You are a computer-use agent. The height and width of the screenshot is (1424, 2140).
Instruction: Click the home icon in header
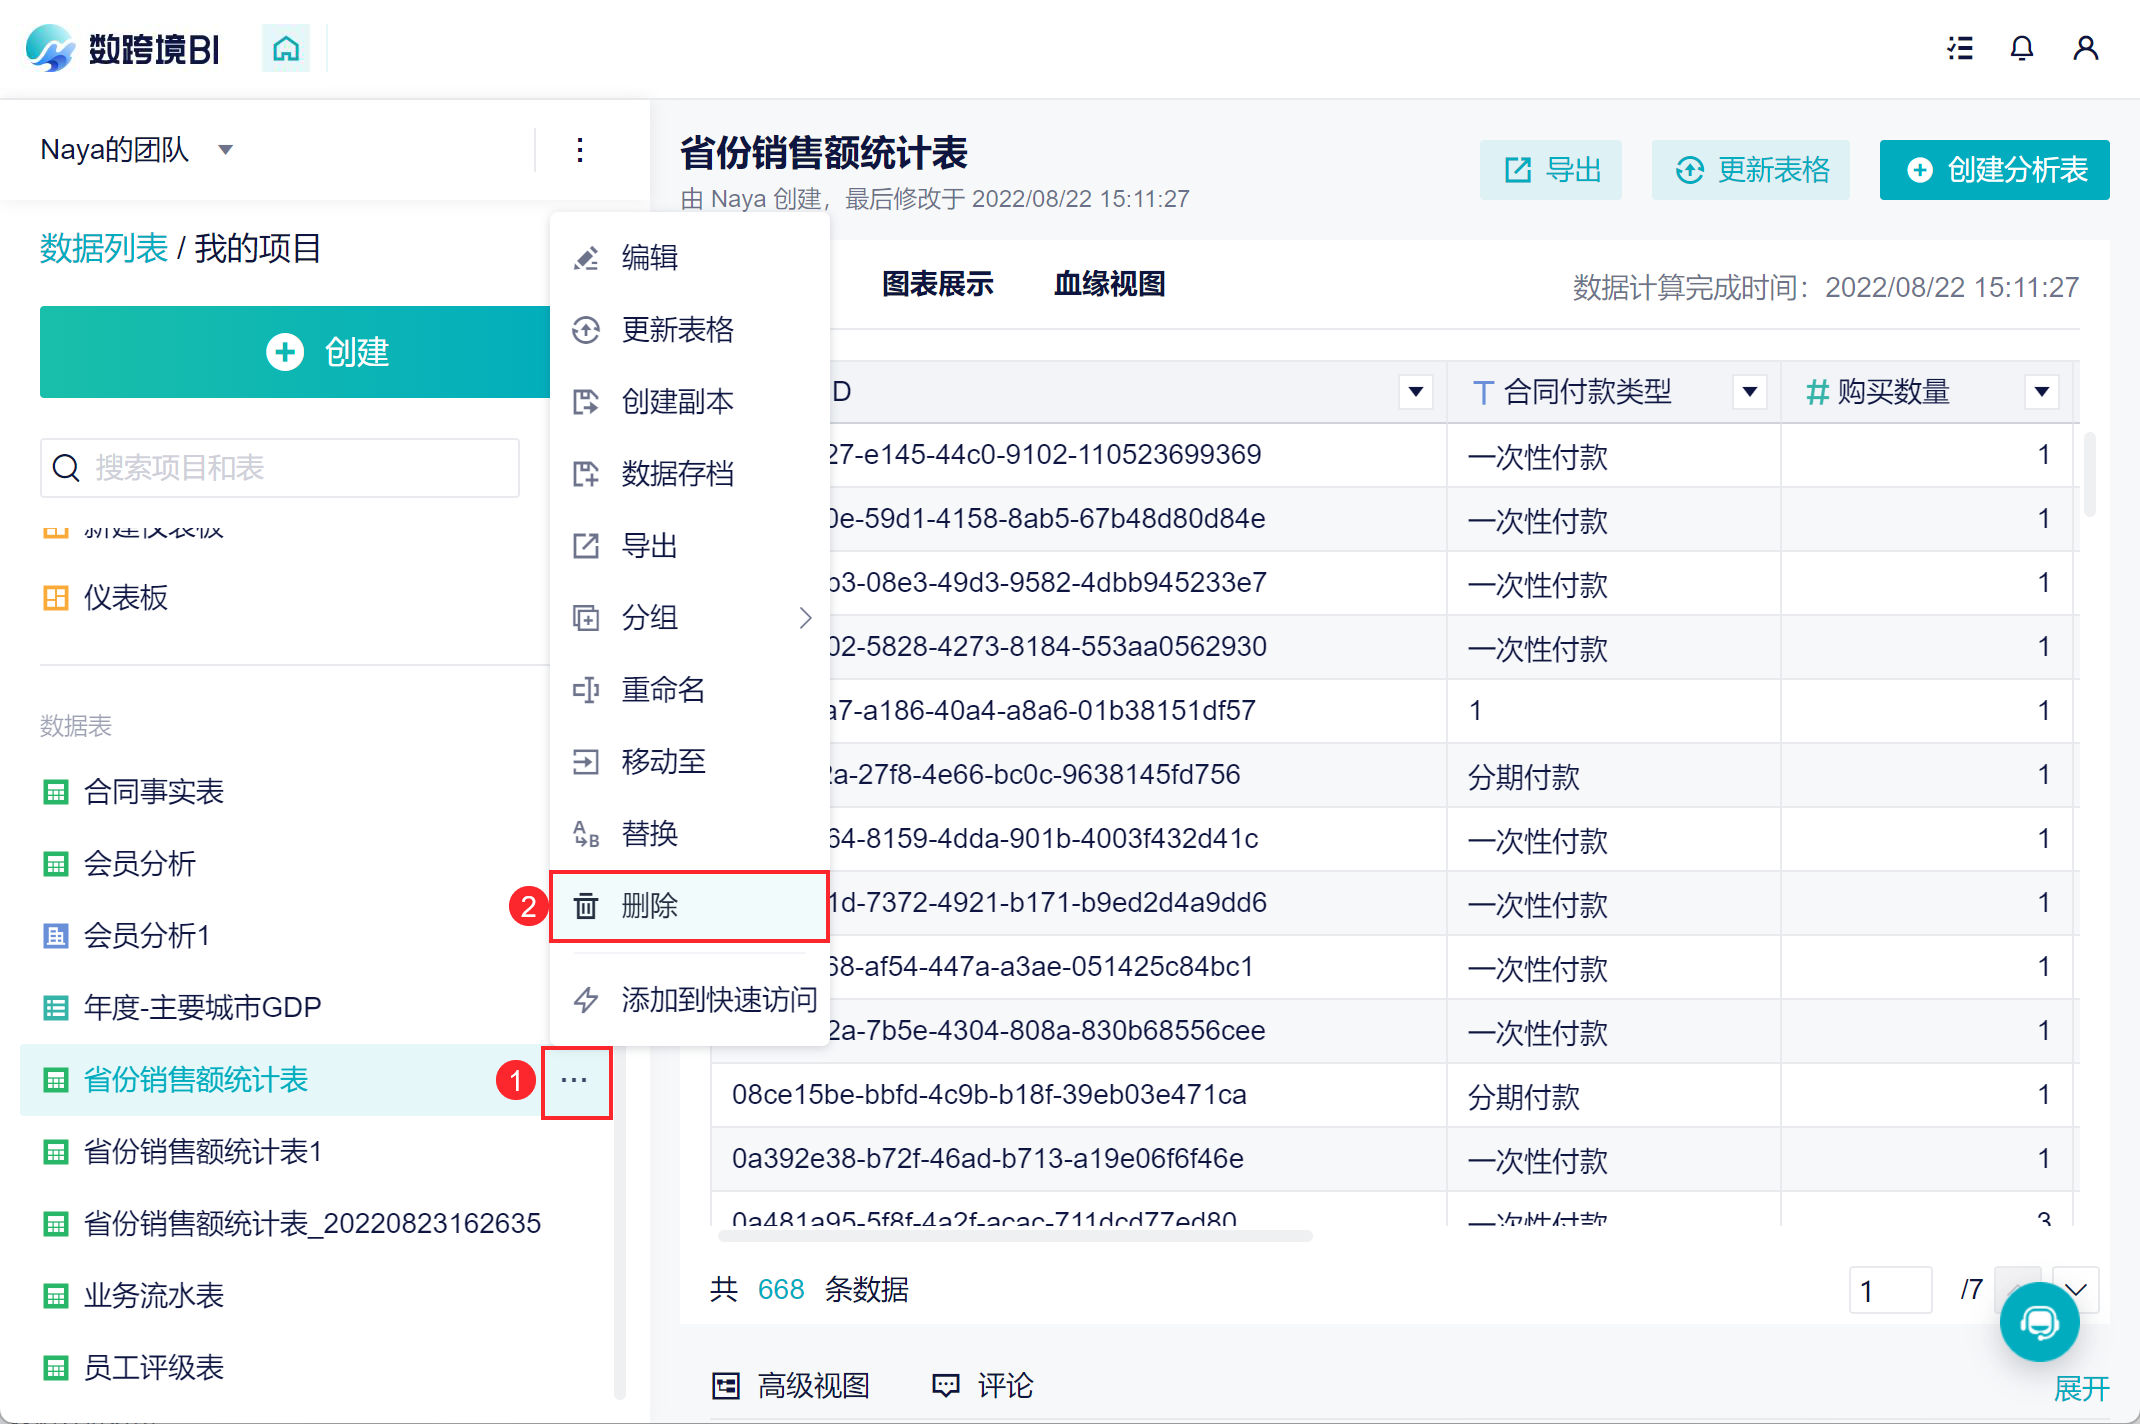pos(286,48)
